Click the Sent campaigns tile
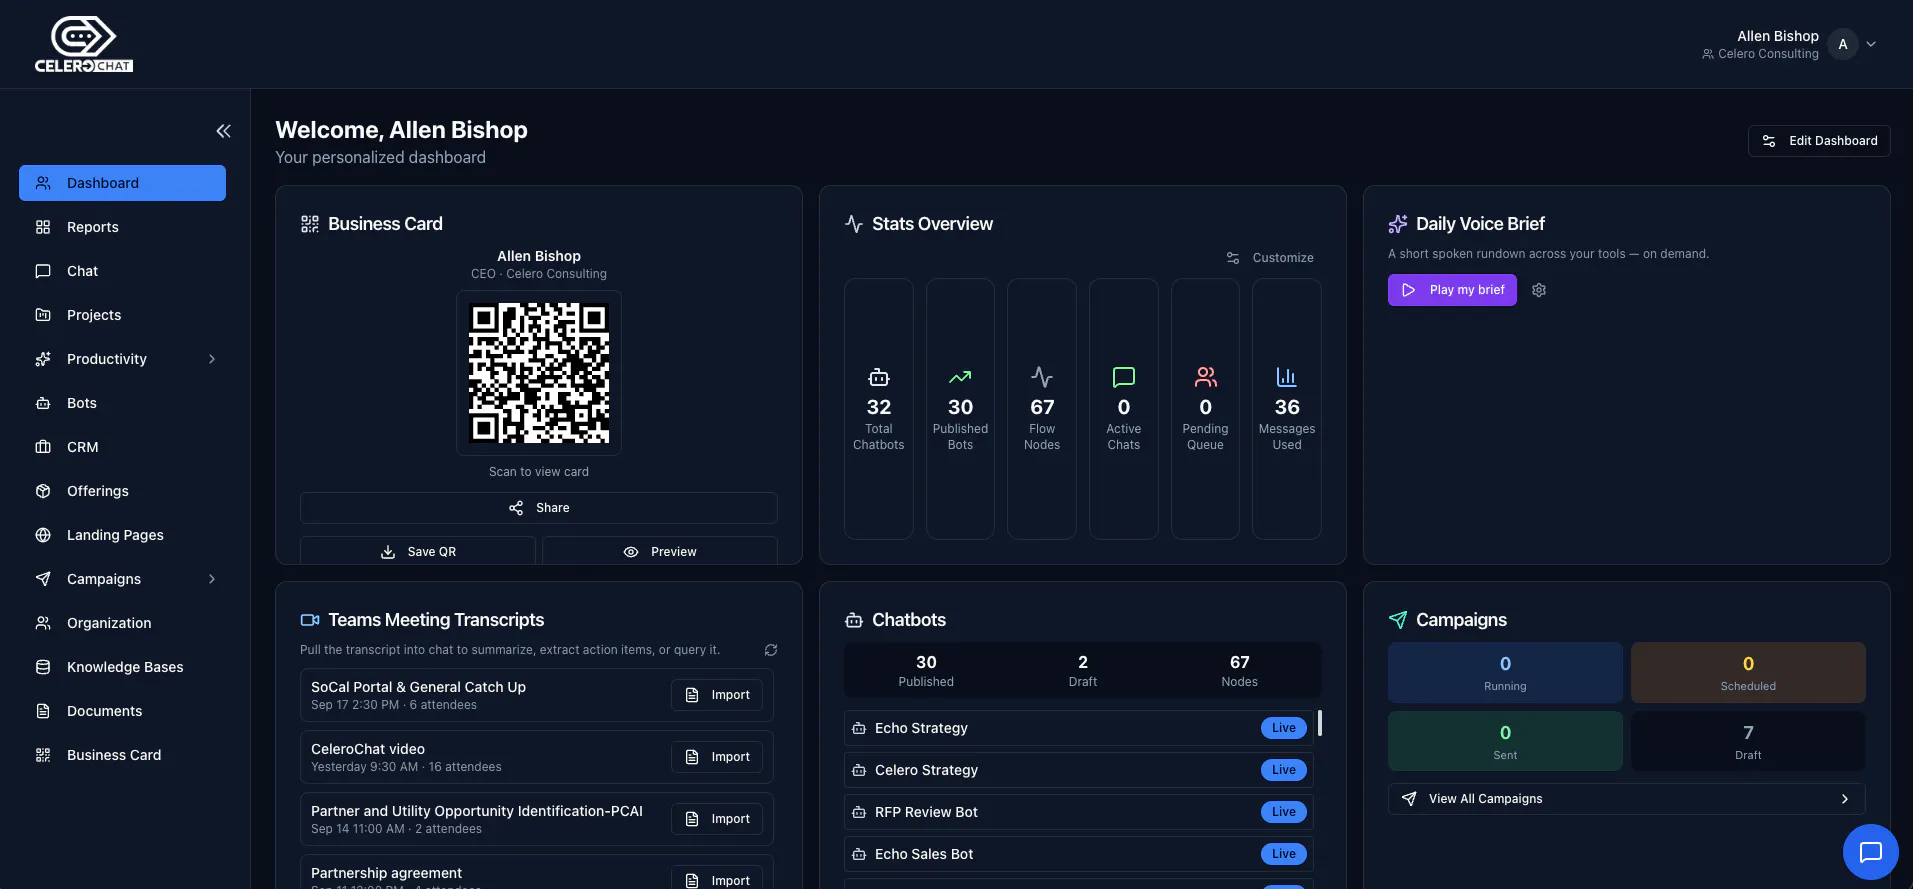 click(x=1505, y=741)
